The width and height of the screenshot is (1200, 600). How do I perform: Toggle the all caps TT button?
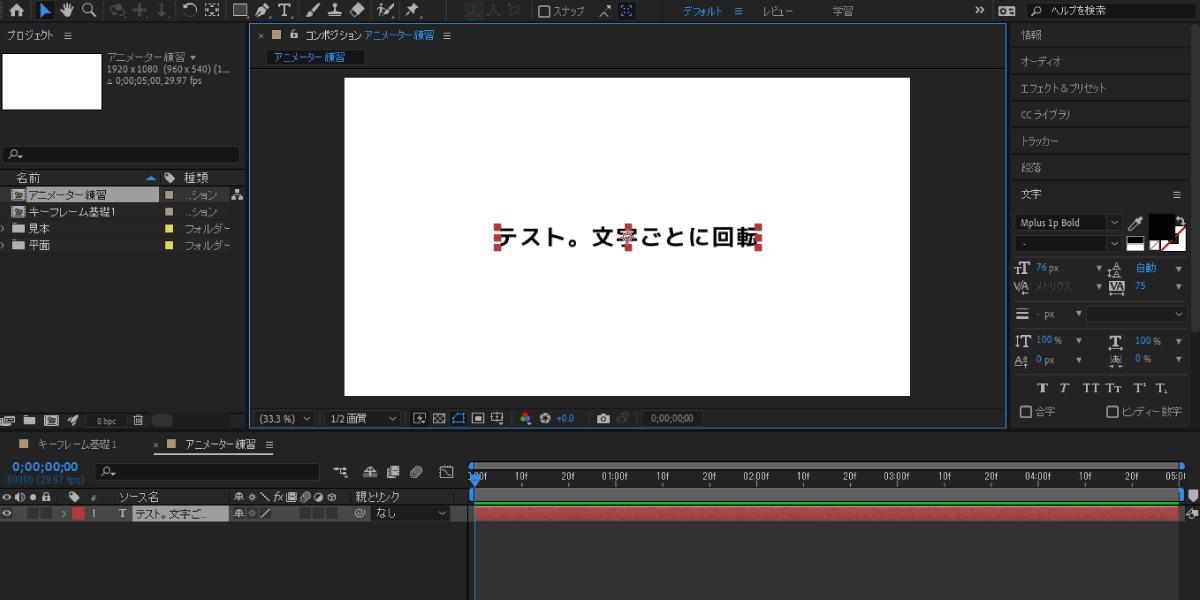(1091, 388)
